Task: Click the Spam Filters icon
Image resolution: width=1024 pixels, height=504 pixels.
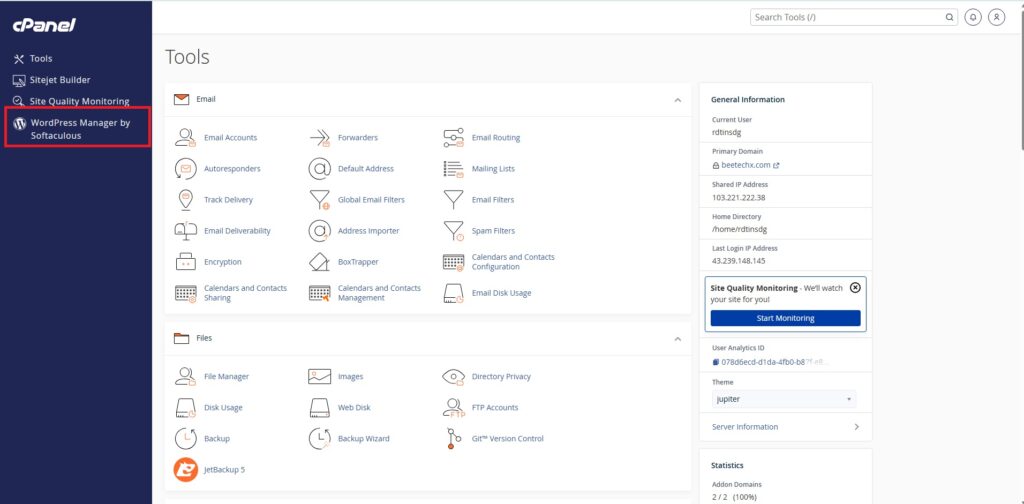Action: (x=453, y=230)
